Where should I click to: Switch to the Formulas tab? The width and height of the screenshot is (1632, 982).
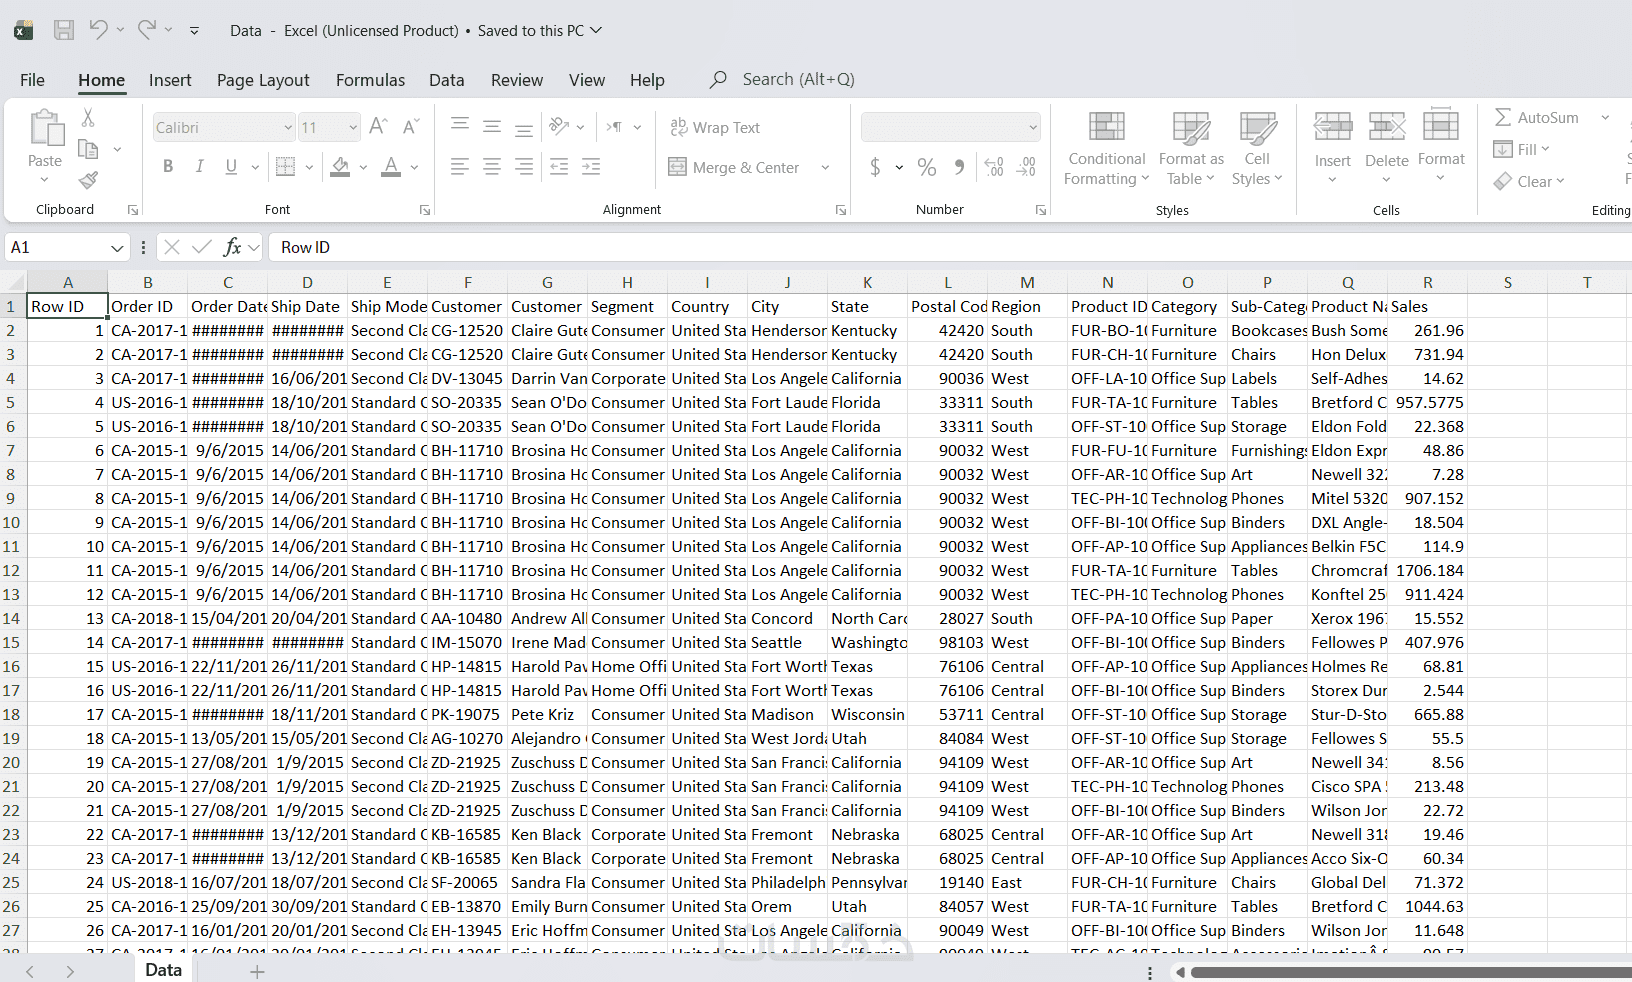click(x=370, y=80)
